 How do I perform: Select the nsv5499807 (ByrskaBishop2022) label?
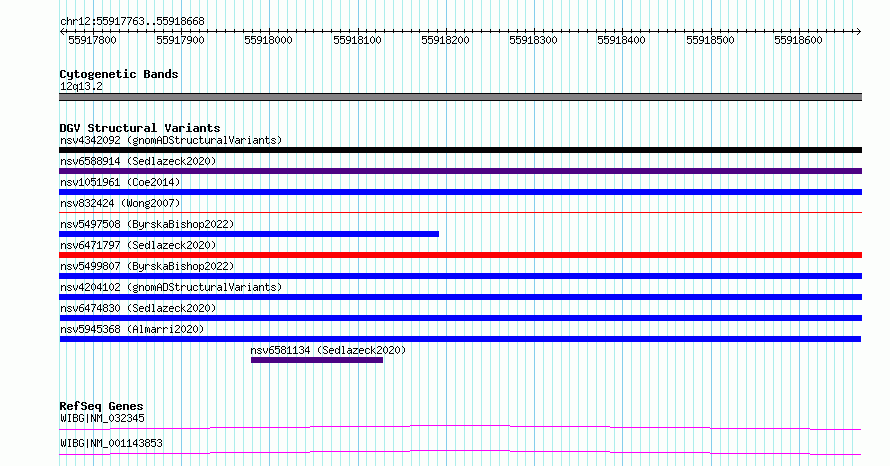(x=147, y=266)
